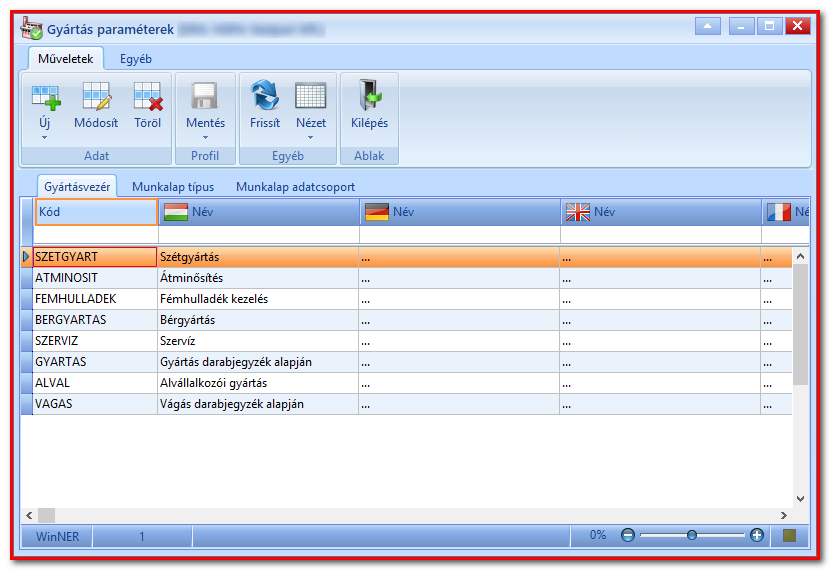
Task: Select the ALVAL code cell
Action: 95,383
